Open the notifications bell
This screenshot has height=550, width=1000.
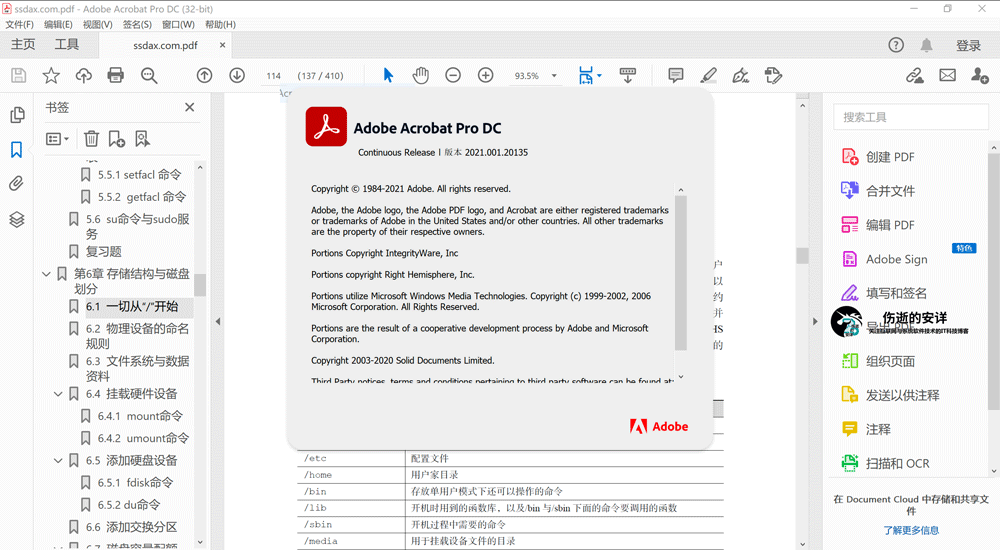click(926, 45)
